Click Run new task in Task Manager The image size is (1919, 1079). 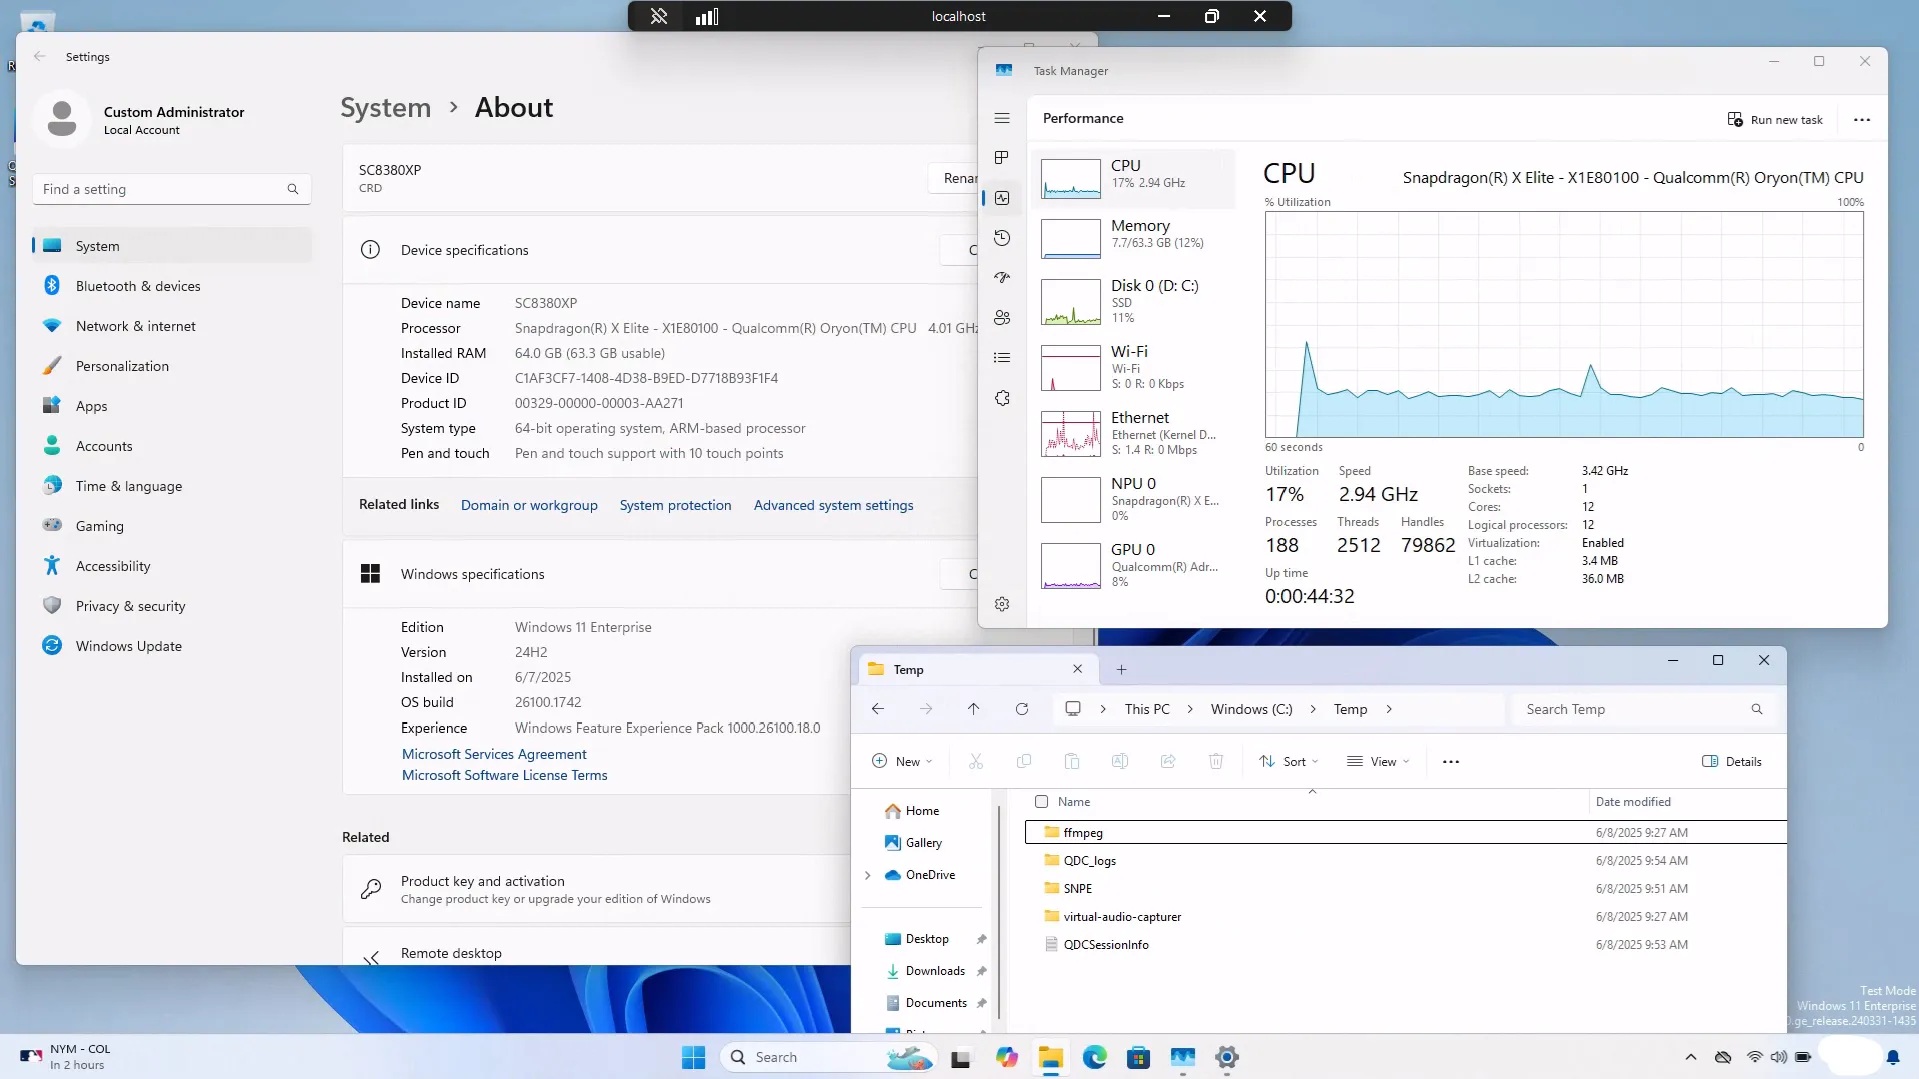coord(1775,119)
